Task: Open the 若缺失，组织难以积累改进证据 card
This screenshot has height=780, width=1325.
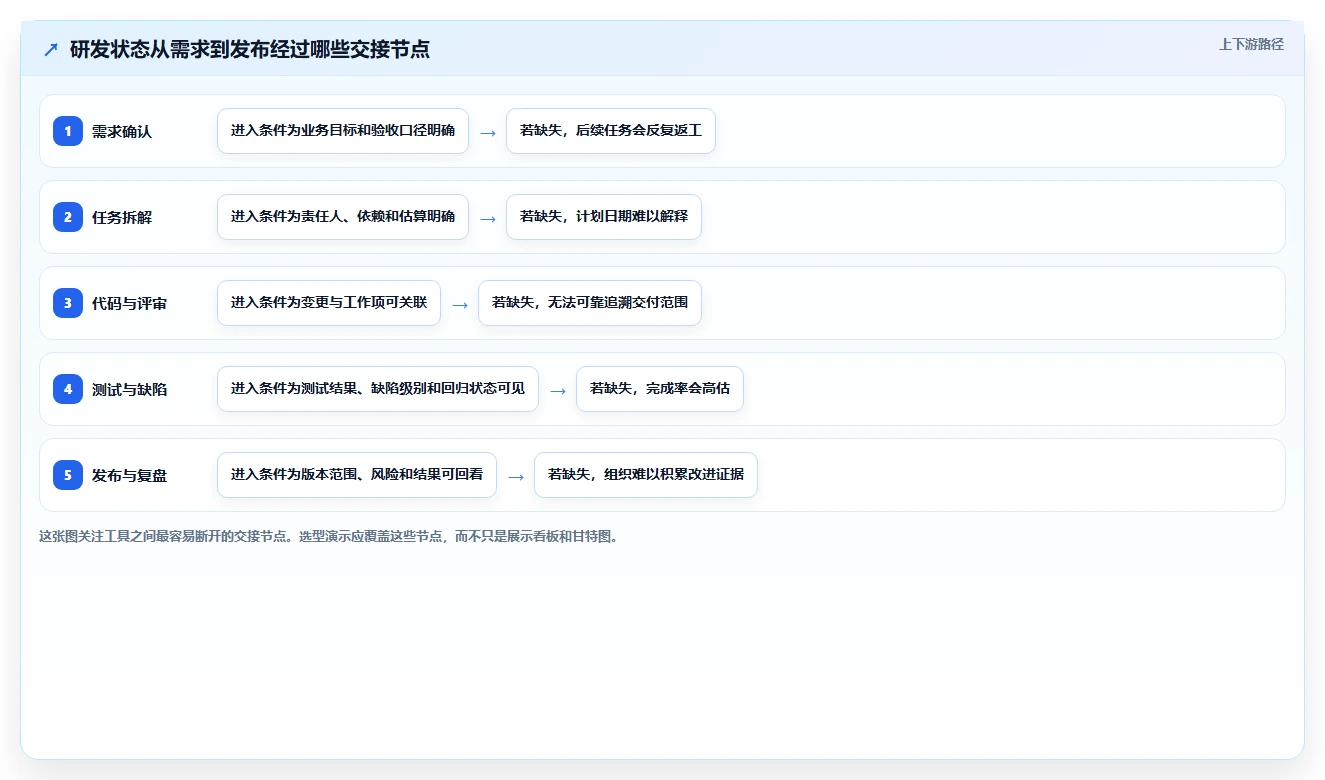Action: coord(646,475)
